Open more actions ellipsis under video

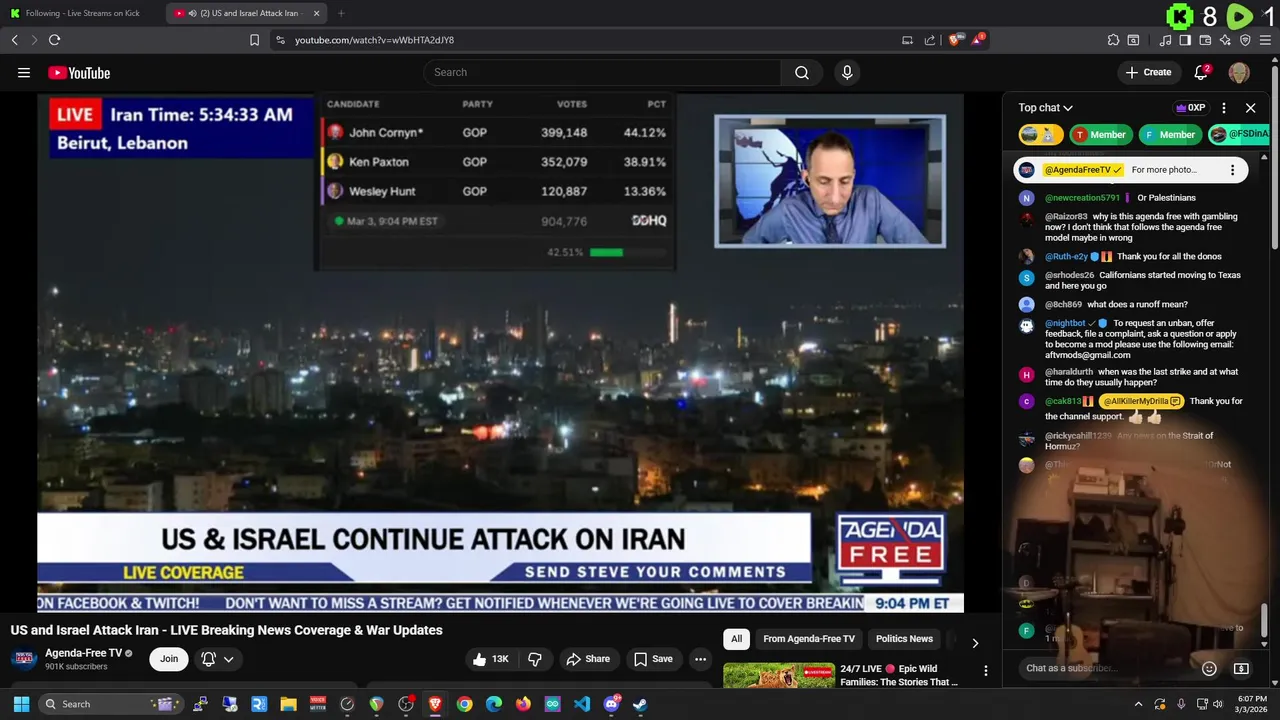tap(700, 659)
